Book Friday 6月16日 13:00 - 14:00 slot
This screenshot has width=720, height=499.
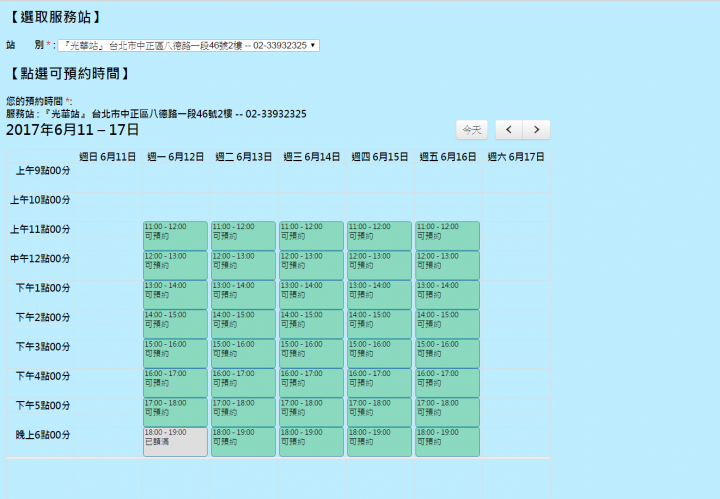pyautogui.click(x=447, y=295)
